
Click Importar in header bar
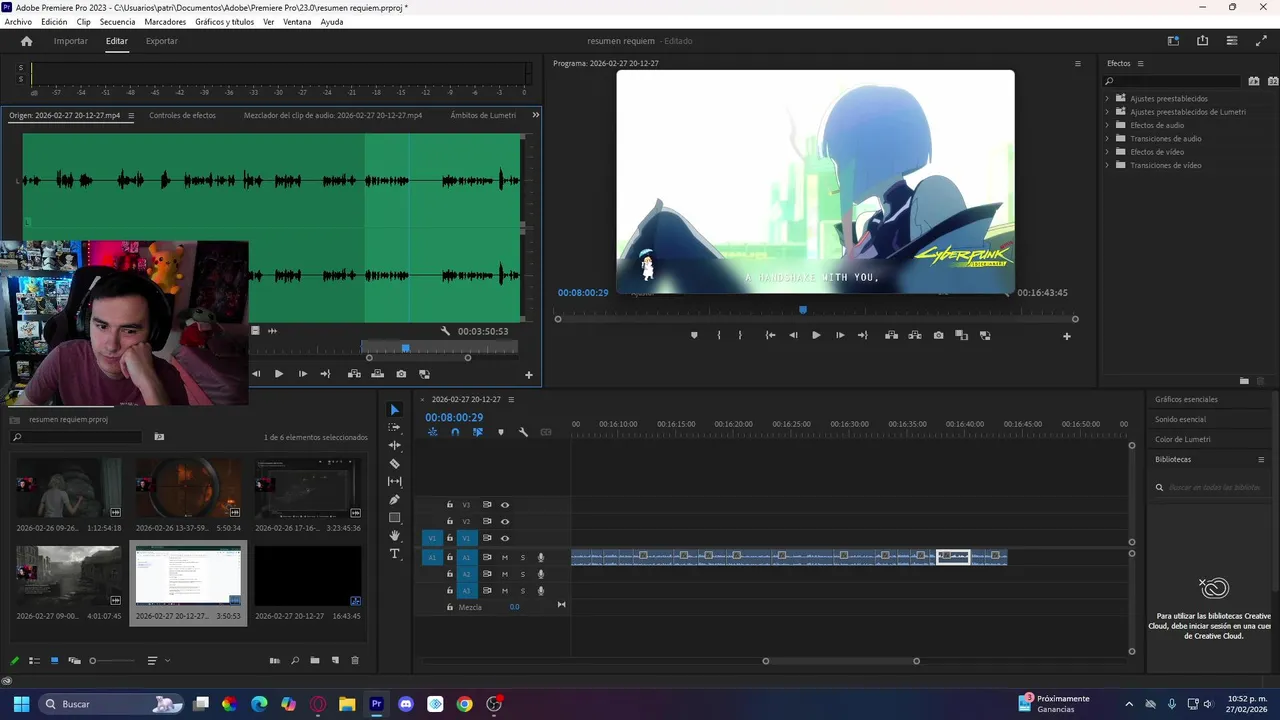coord(71,41)
